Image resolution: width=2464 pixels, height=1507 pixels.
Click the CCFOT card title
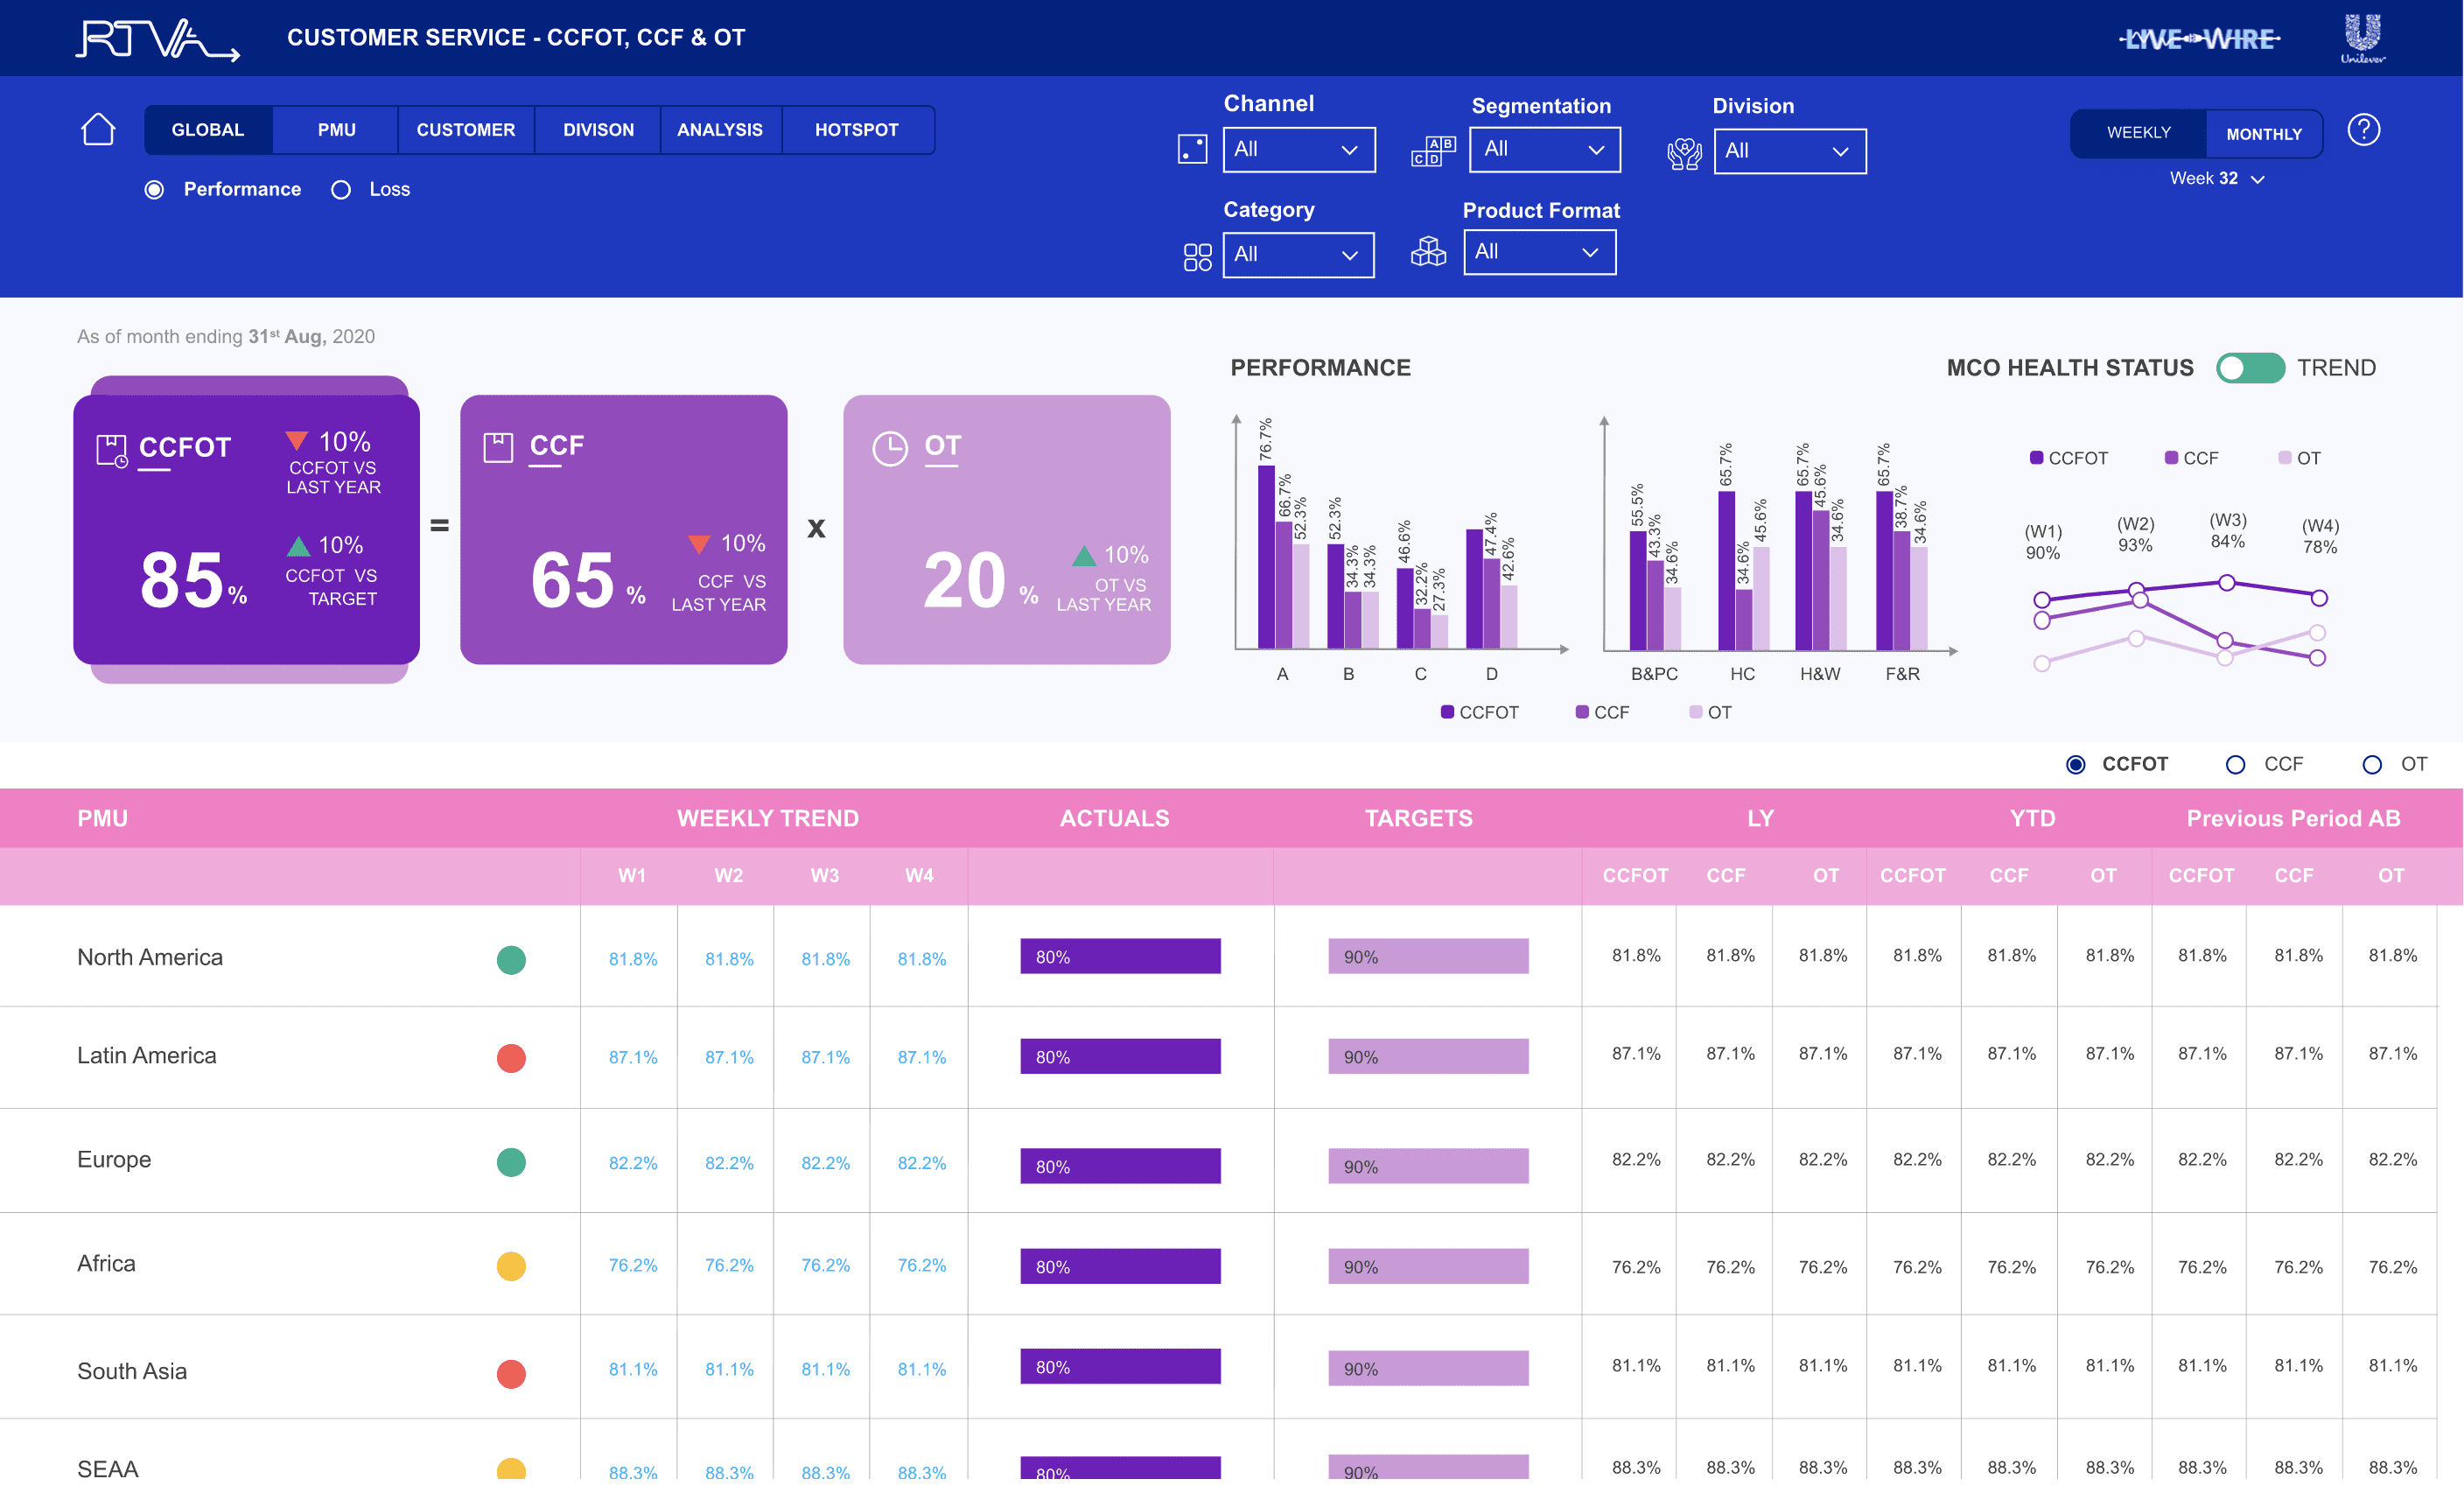click(x=185, y=447)
